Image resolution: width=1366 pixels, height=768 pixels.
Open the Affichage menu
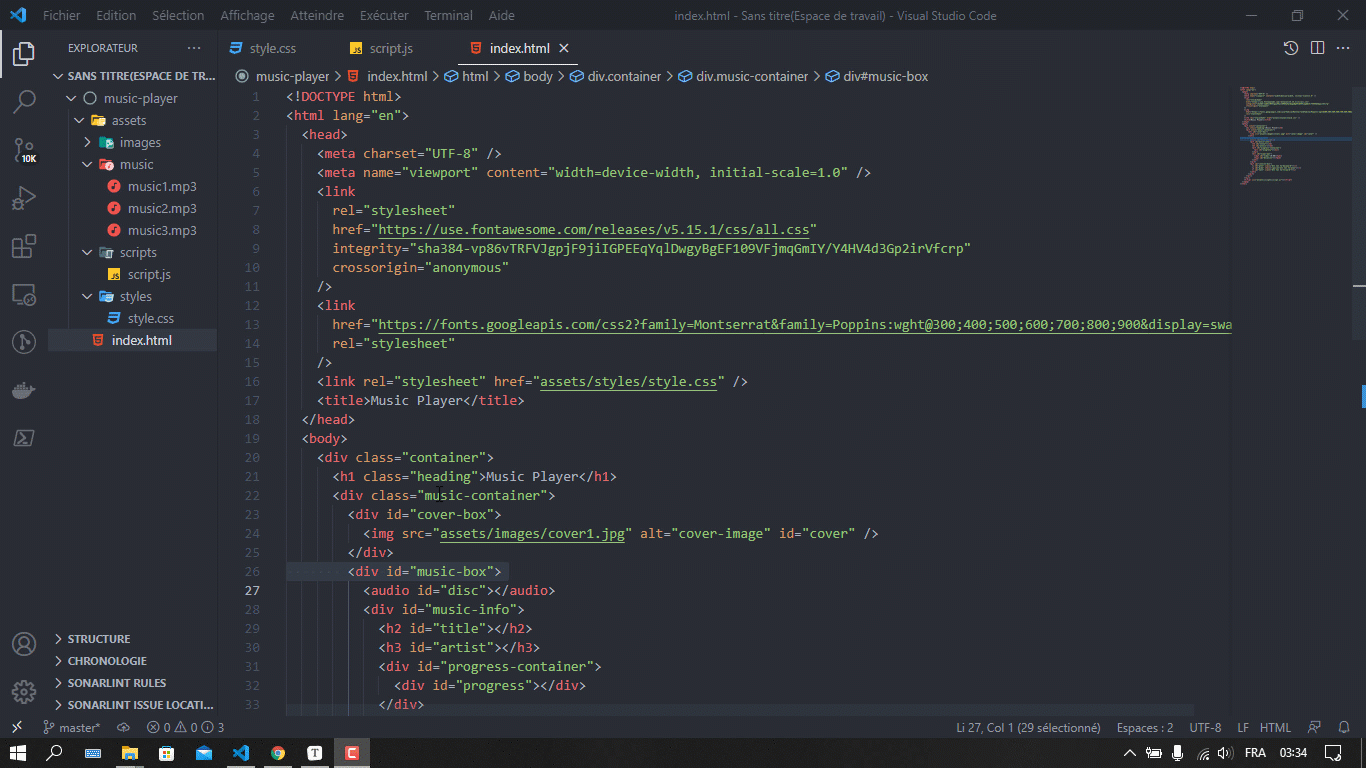pos(247,15)
